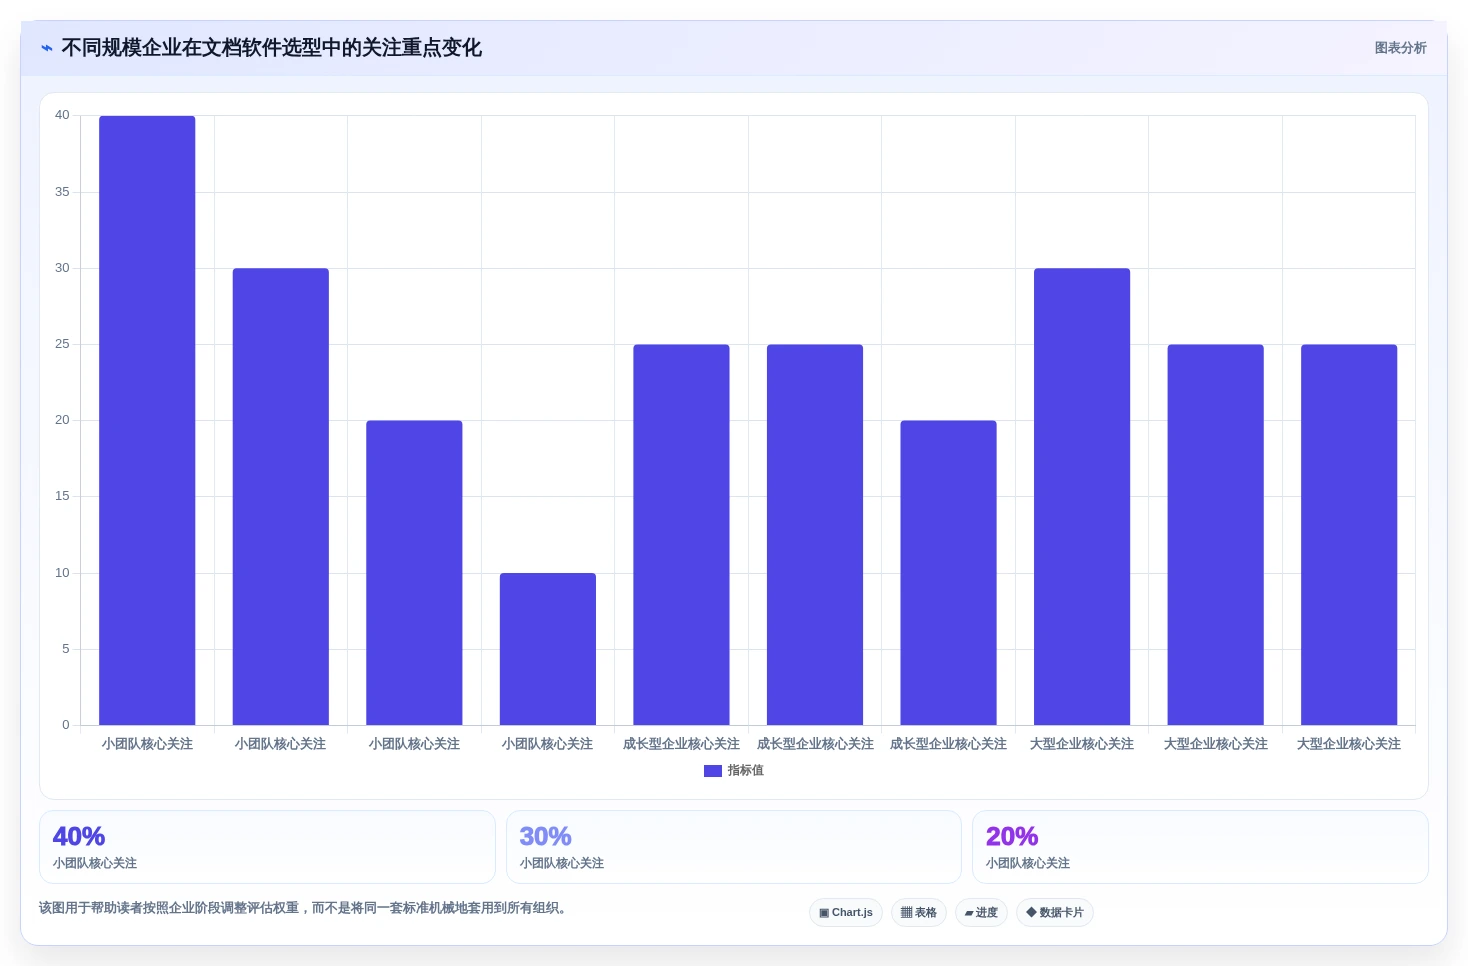Open the 20% 小团队核心关注 data card

click(x=1200, y=847)
